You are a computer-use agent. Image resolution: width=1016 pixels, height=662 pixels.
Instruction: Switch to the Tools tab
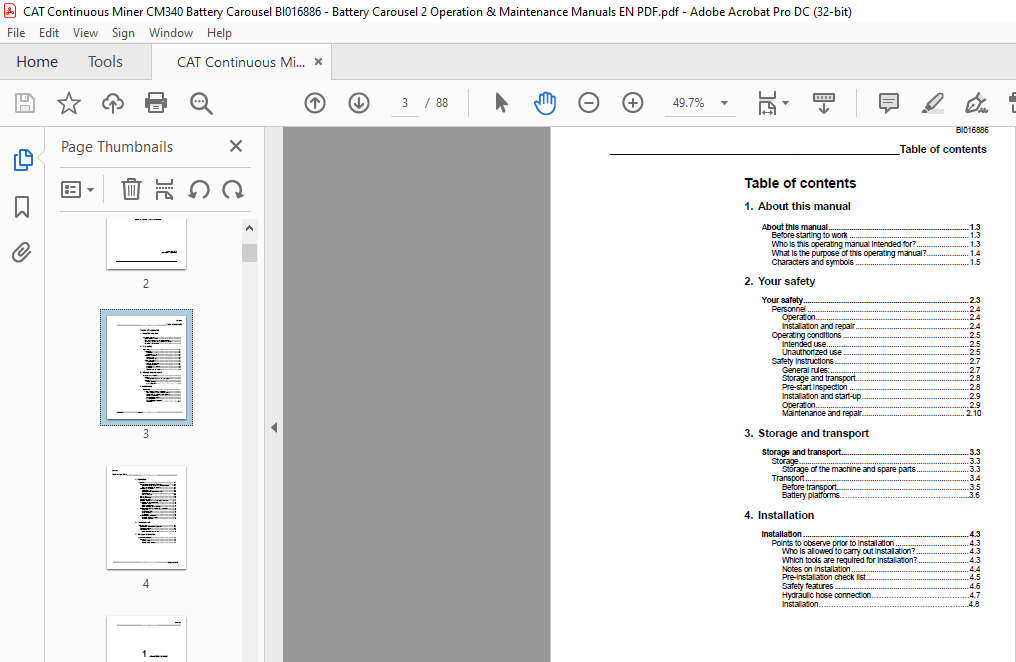[105, 62]
